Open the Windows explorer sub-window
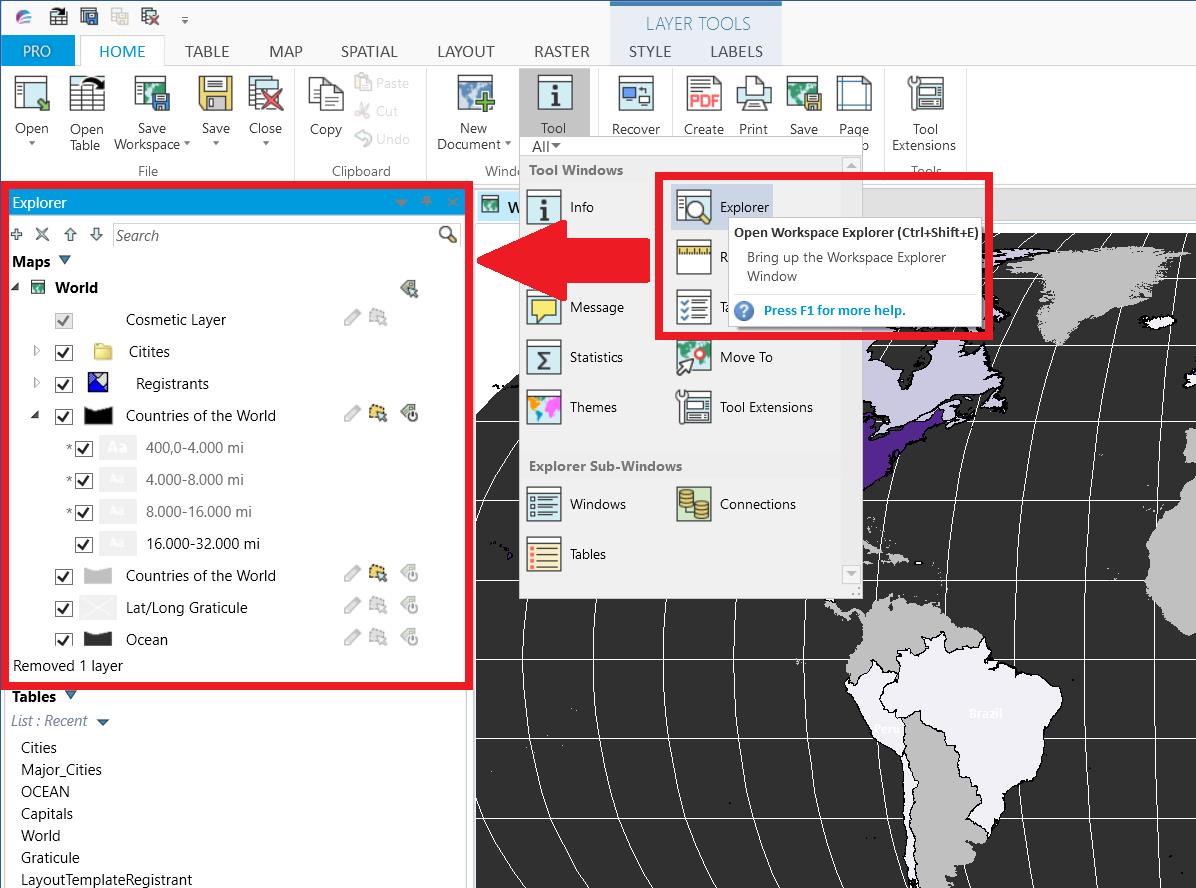 (x=577, y=504)
